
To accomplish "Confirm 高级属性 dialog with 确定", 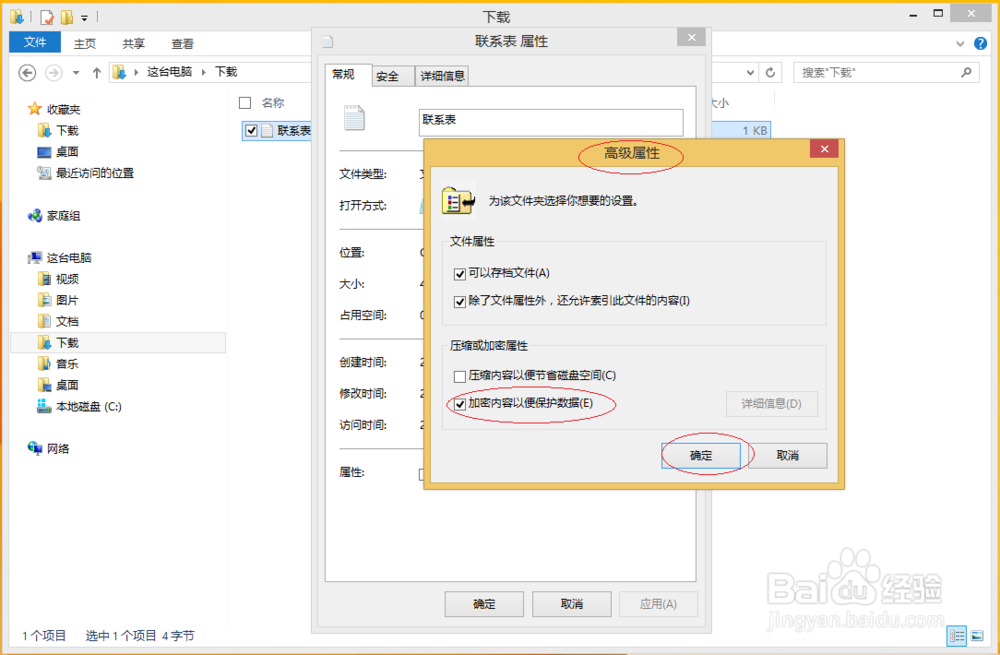I will tap(701, 455).
